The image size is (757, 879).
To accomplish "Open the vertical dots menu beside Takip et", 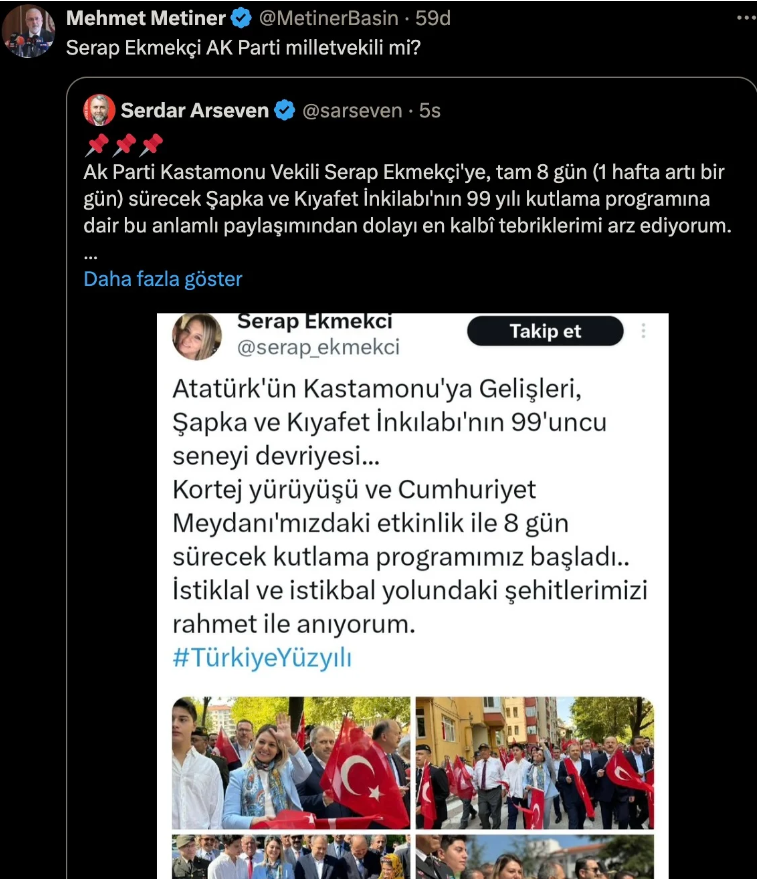I will coord(643,331).
